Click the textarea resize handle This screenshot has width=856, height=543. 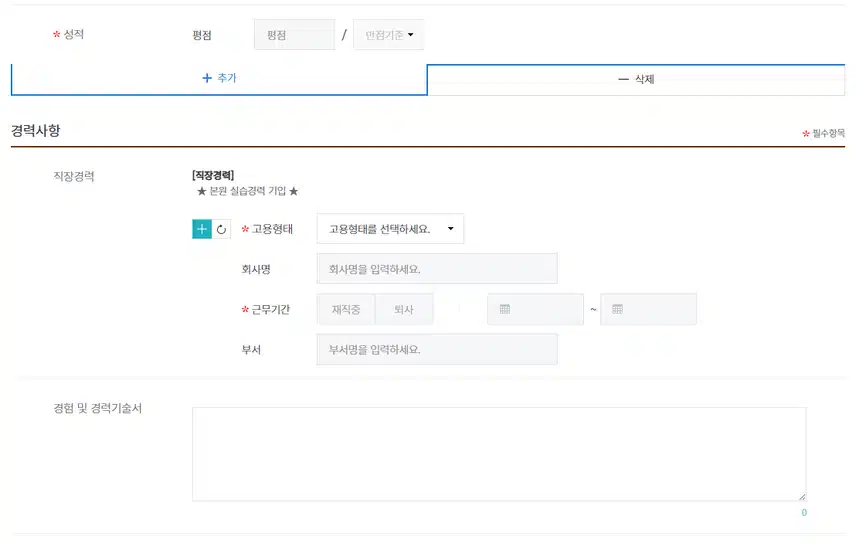802,497
